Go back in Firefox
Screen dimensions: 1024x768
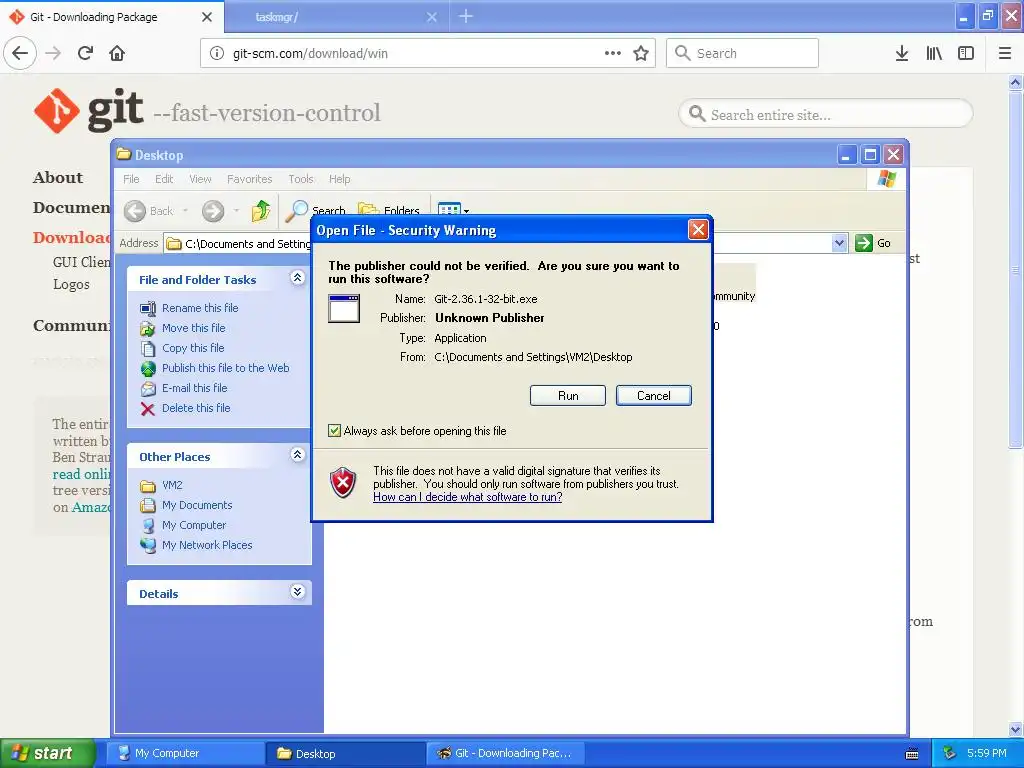[20, 53]
